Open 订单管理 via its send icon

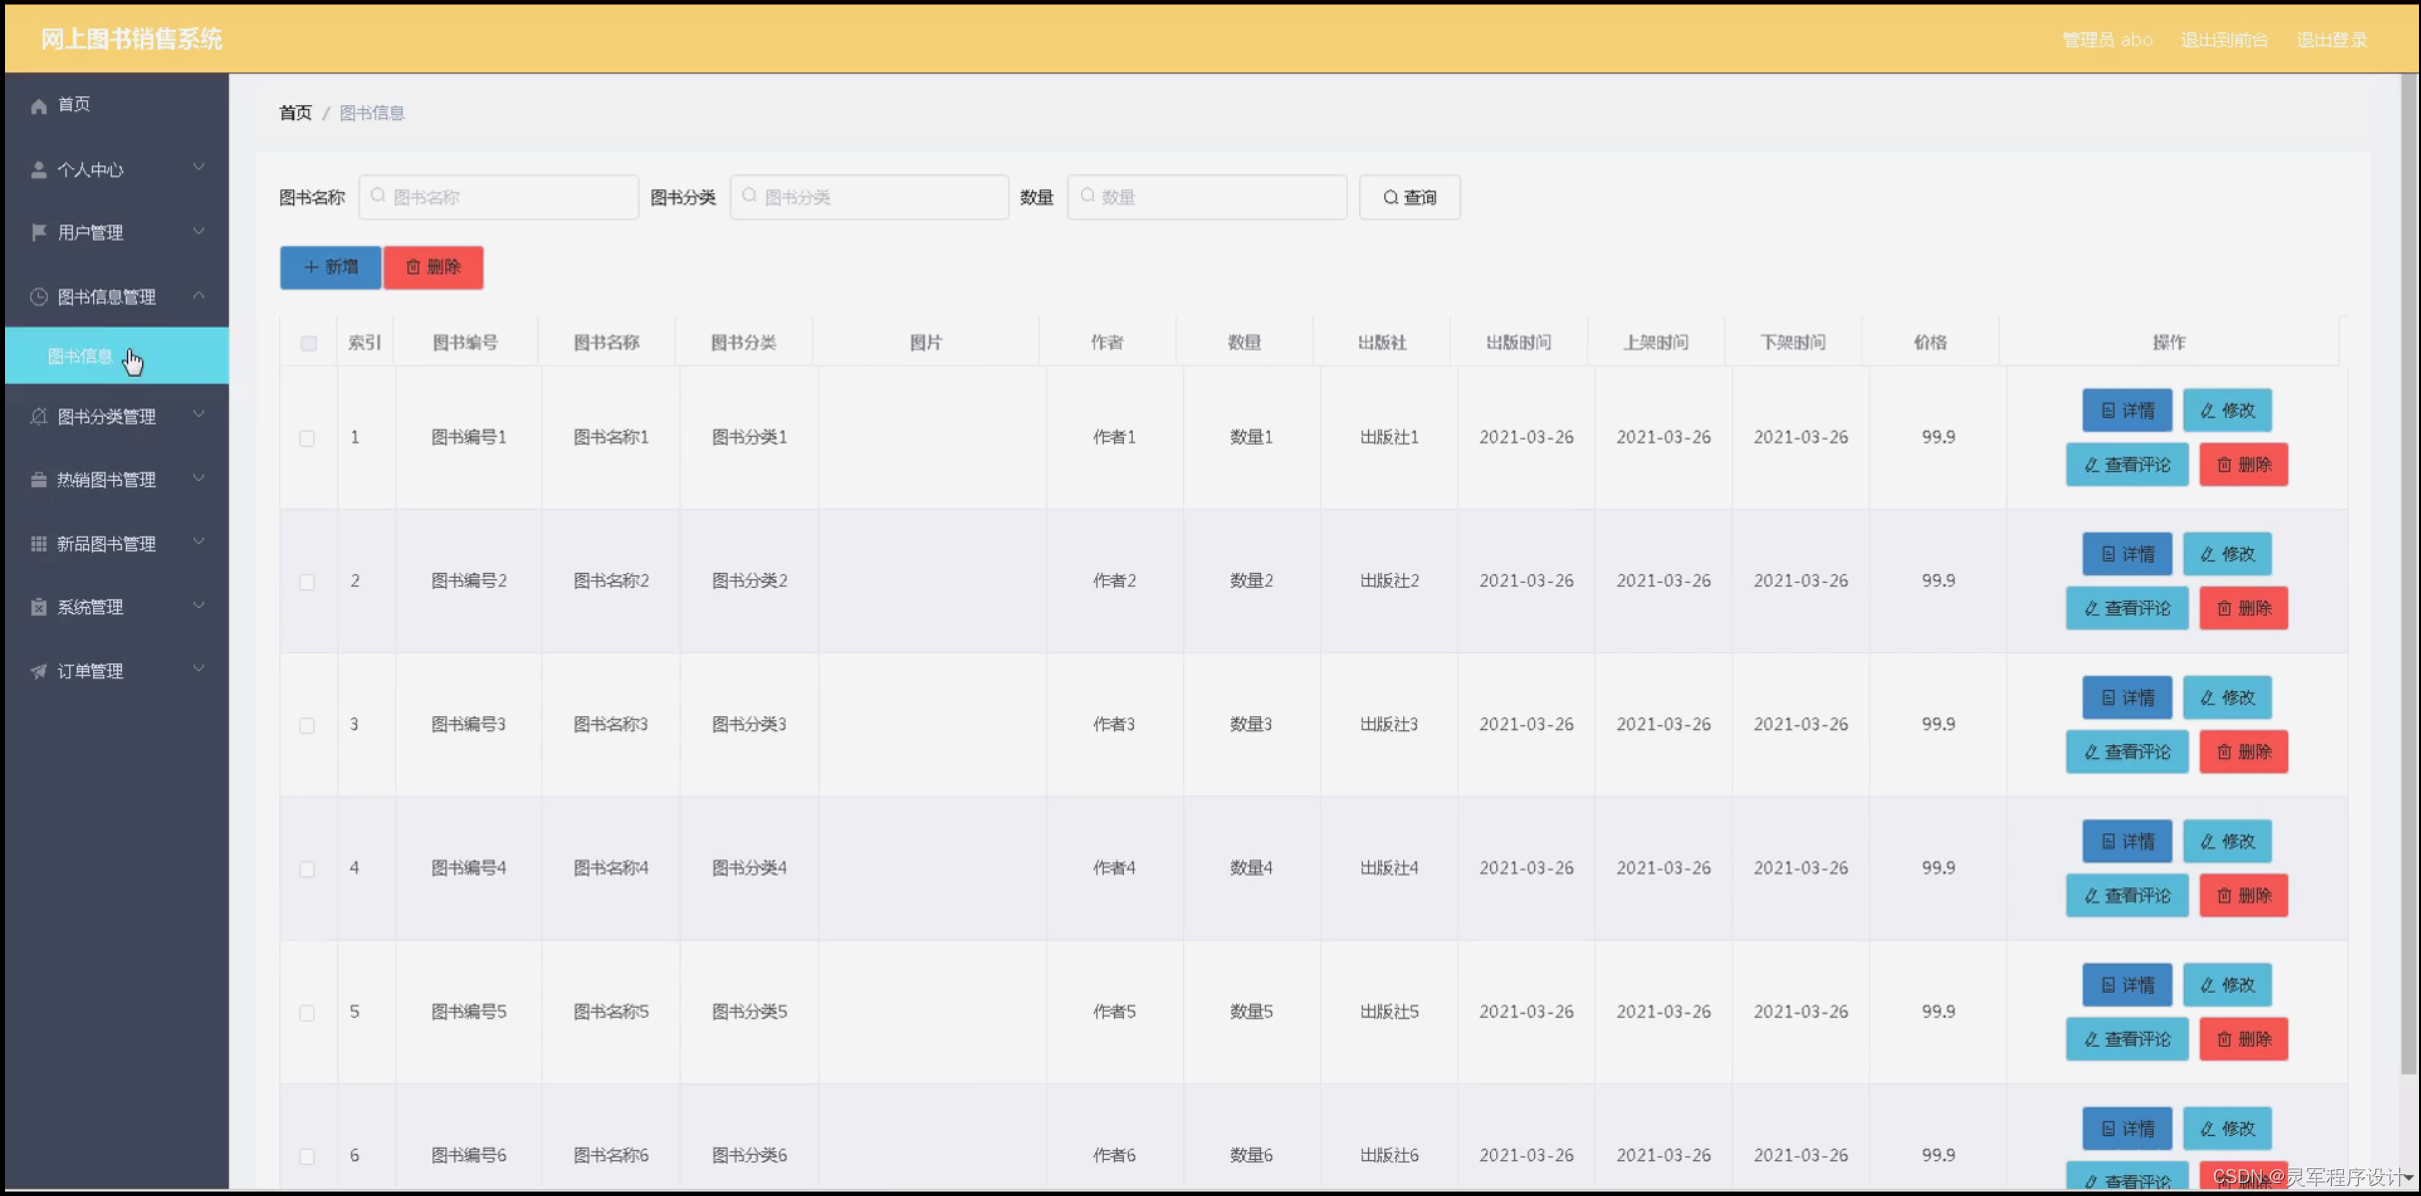pos(38,670)
